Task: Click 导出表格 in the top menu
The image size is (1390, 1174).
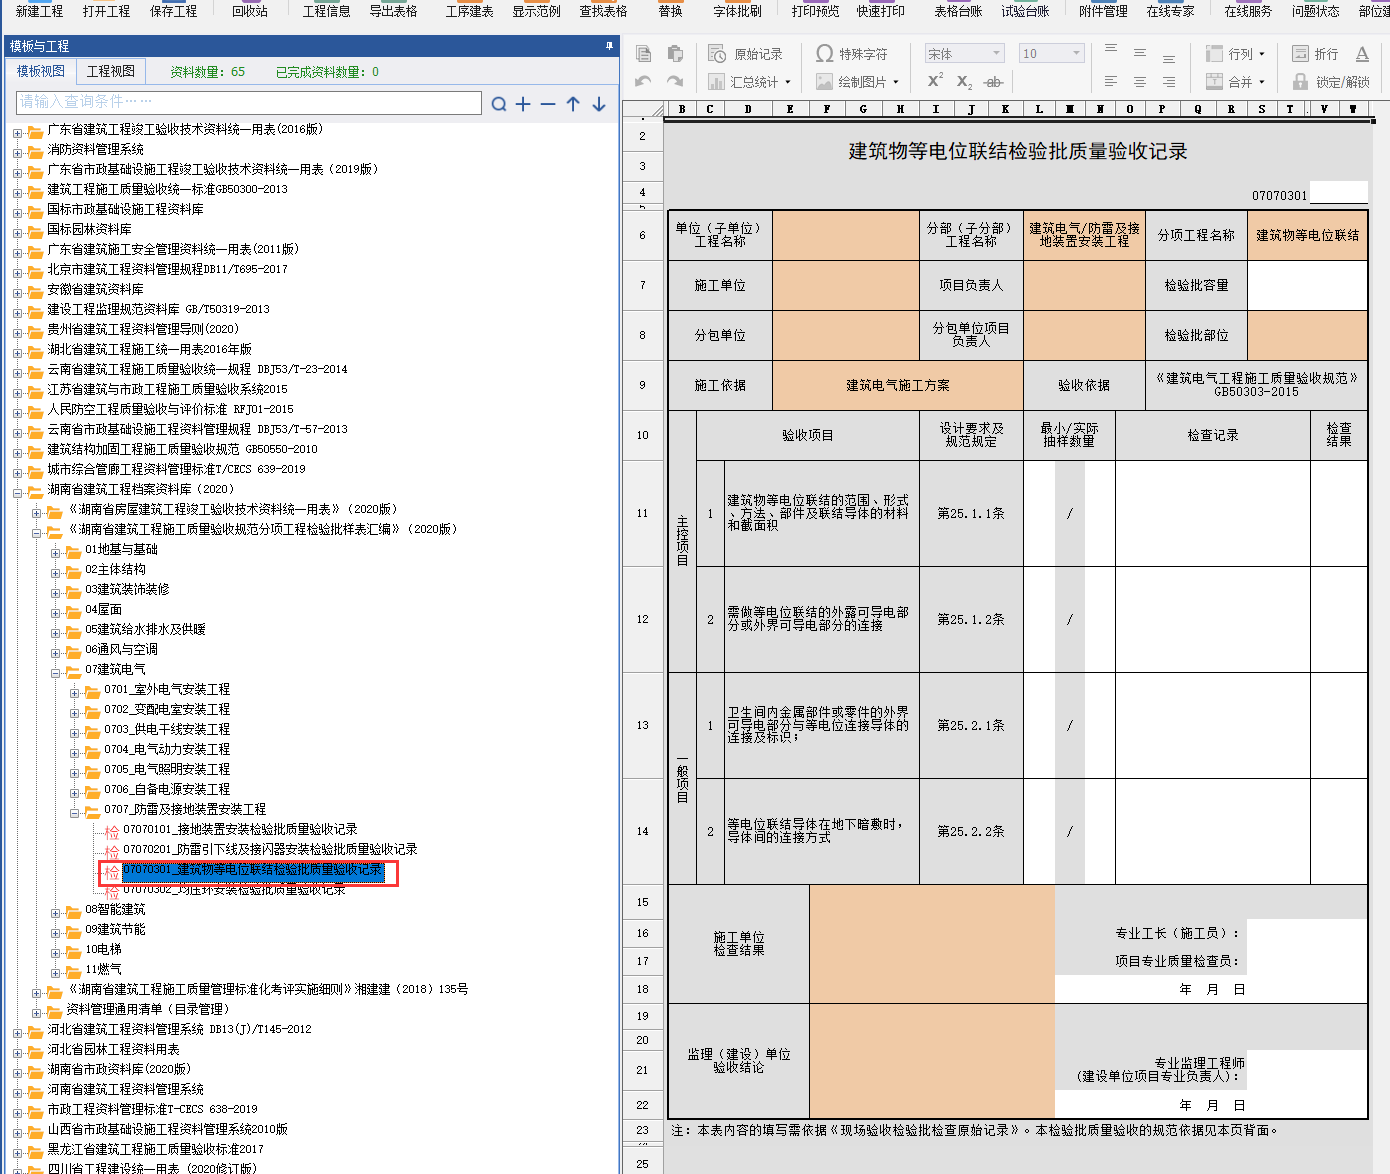Action: coord(393,11)
